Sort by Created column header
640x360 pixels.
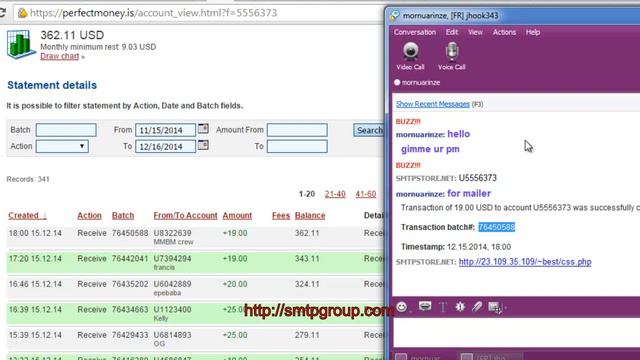[x=27, y=216]
